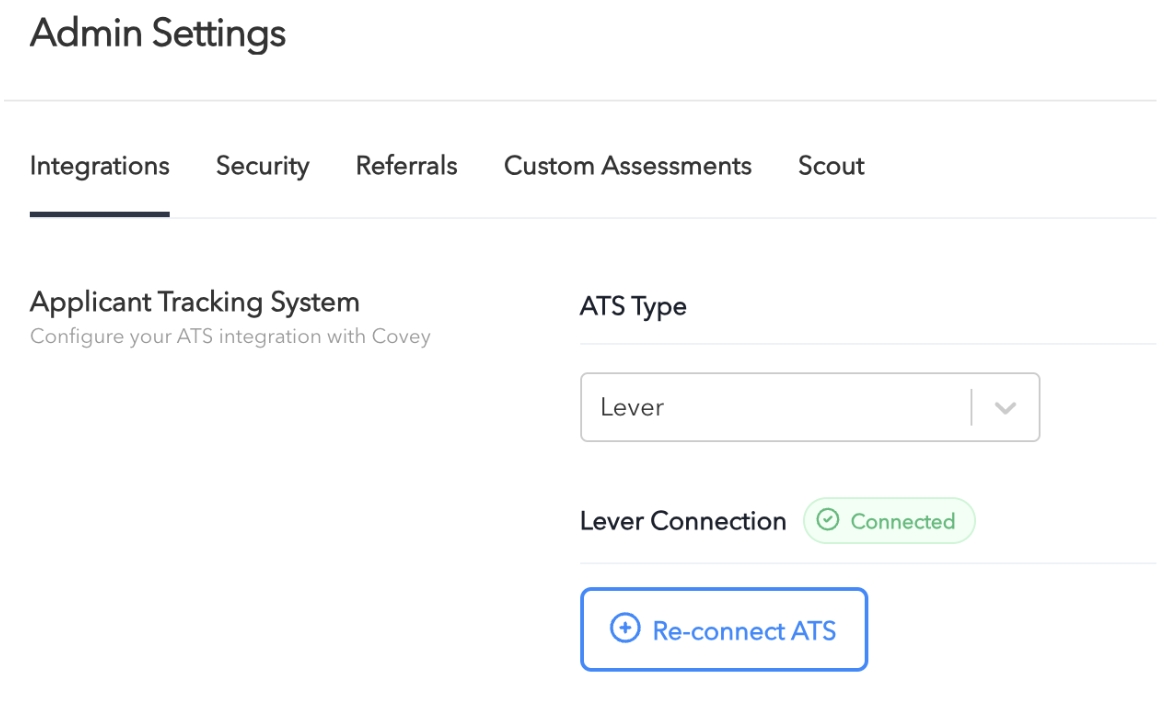
Task: Select the Custom Assessments tab
Action: [x=627, y=166]
